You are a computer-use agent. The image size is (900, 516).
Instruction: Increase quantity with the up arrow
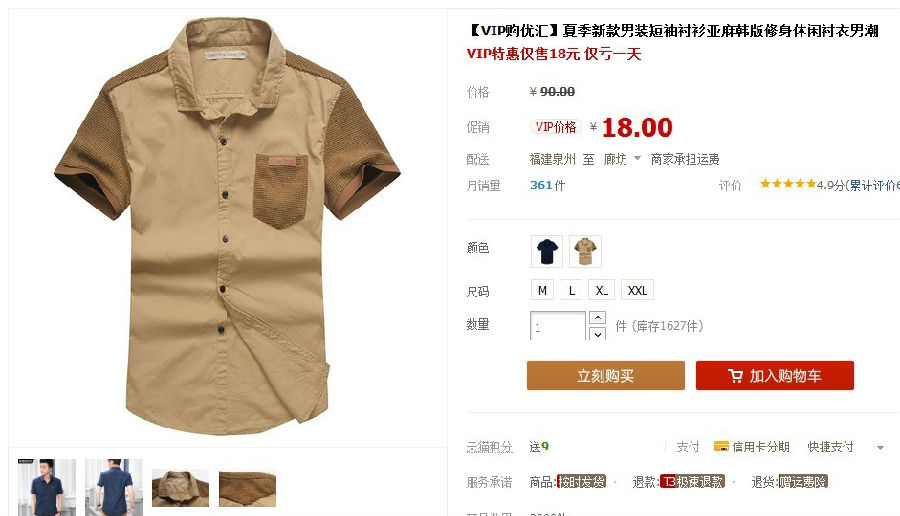pyautogui.click(x=598, y=317)
